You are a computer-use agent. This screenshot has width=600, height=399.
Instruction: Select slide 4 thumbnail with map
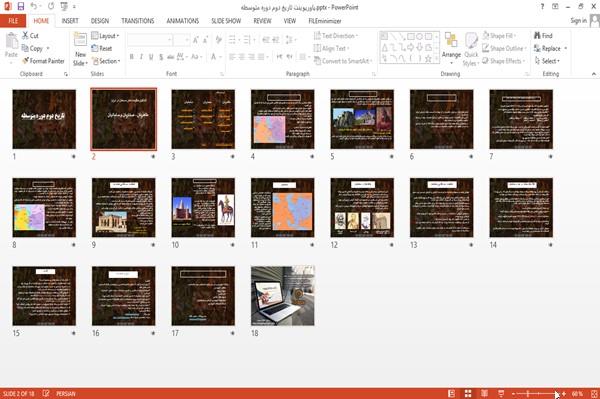point(282,119)
